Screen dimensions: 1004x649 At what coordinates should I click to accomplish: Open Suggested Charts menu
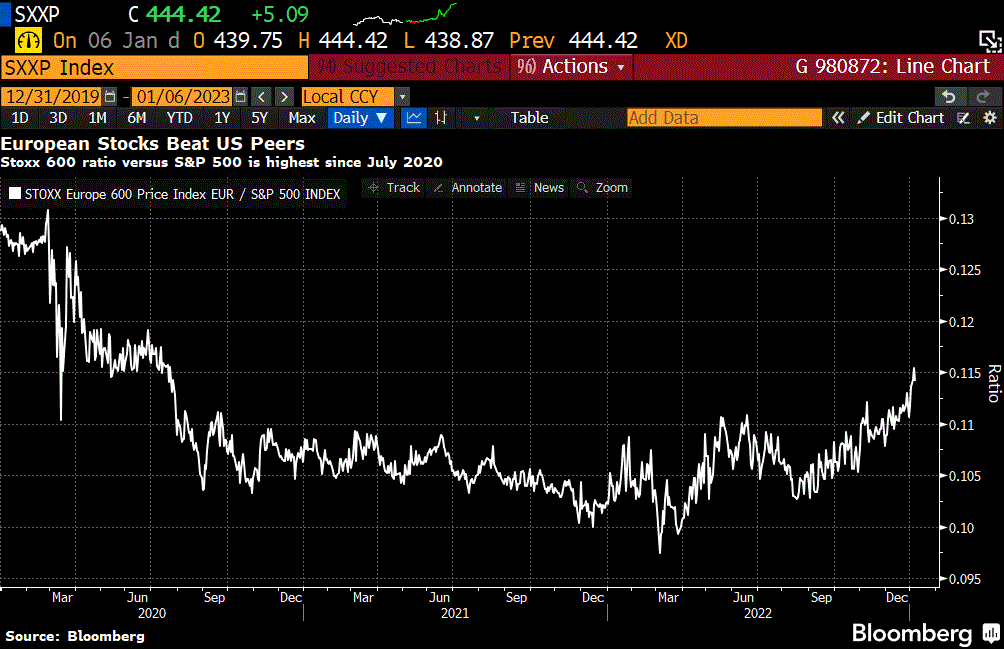pos(409,67)
